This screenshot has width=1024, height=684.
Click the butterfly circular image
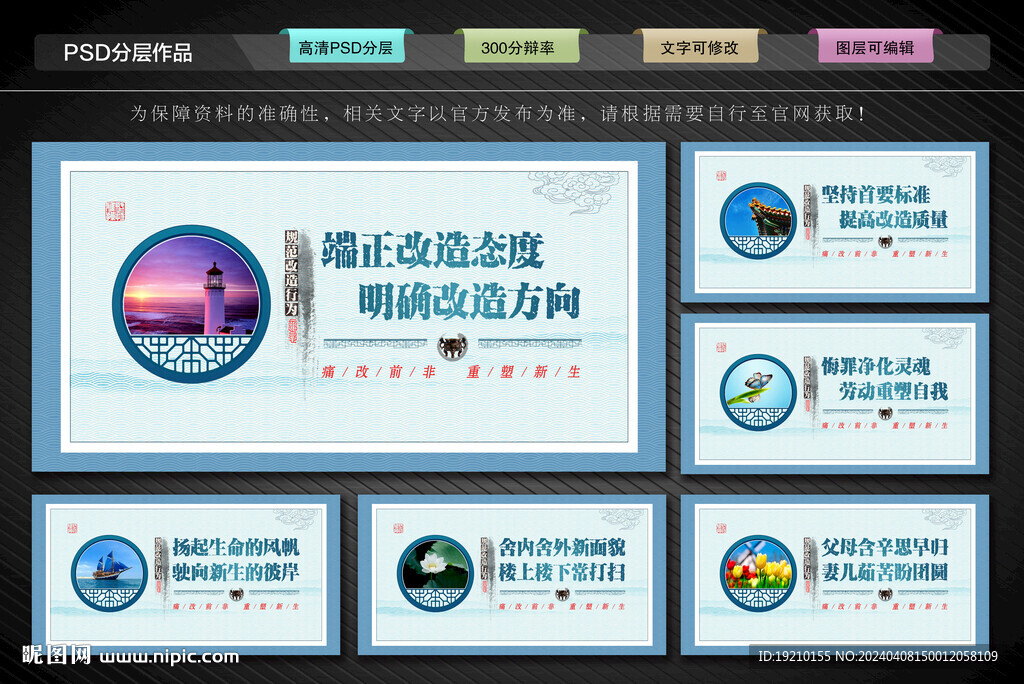tap(758, 392)
